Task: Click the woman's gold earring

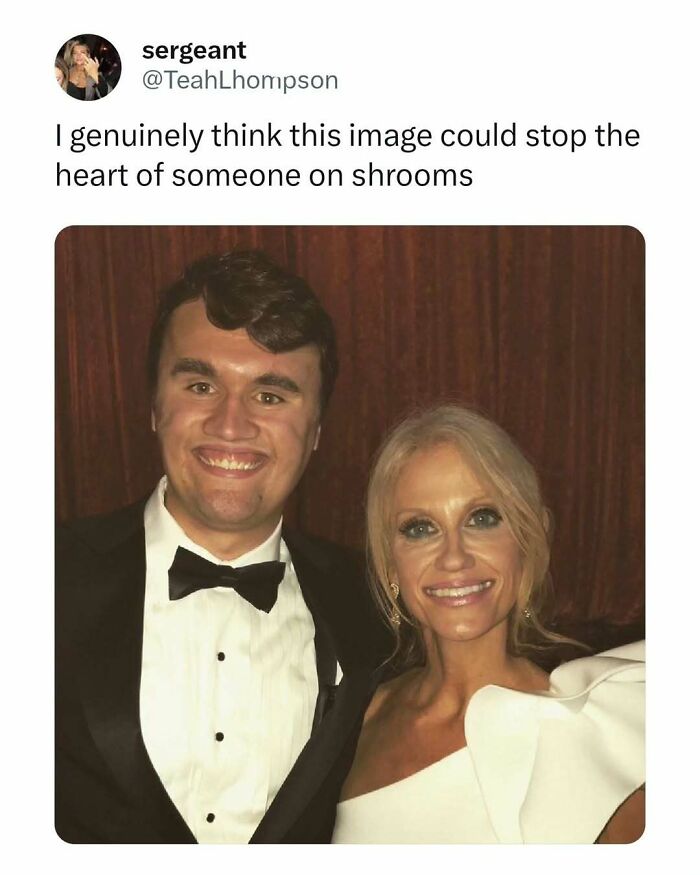Action: click(393, 594)
